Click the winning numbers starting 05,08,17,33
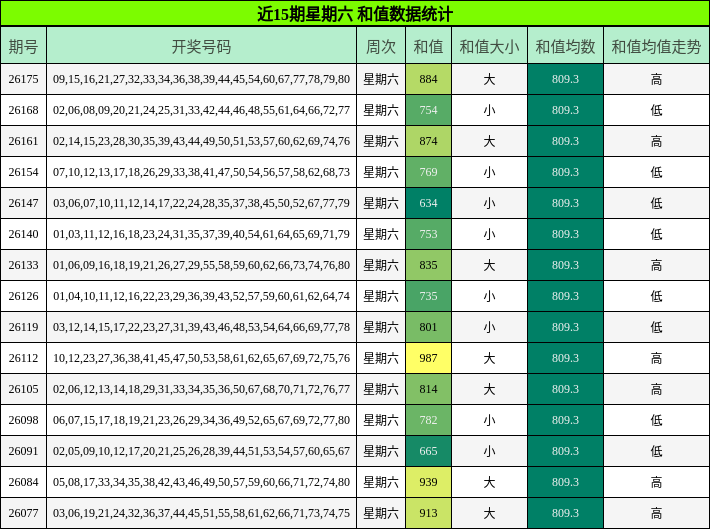This screenshot has width=710, height=529. (201, 482)
